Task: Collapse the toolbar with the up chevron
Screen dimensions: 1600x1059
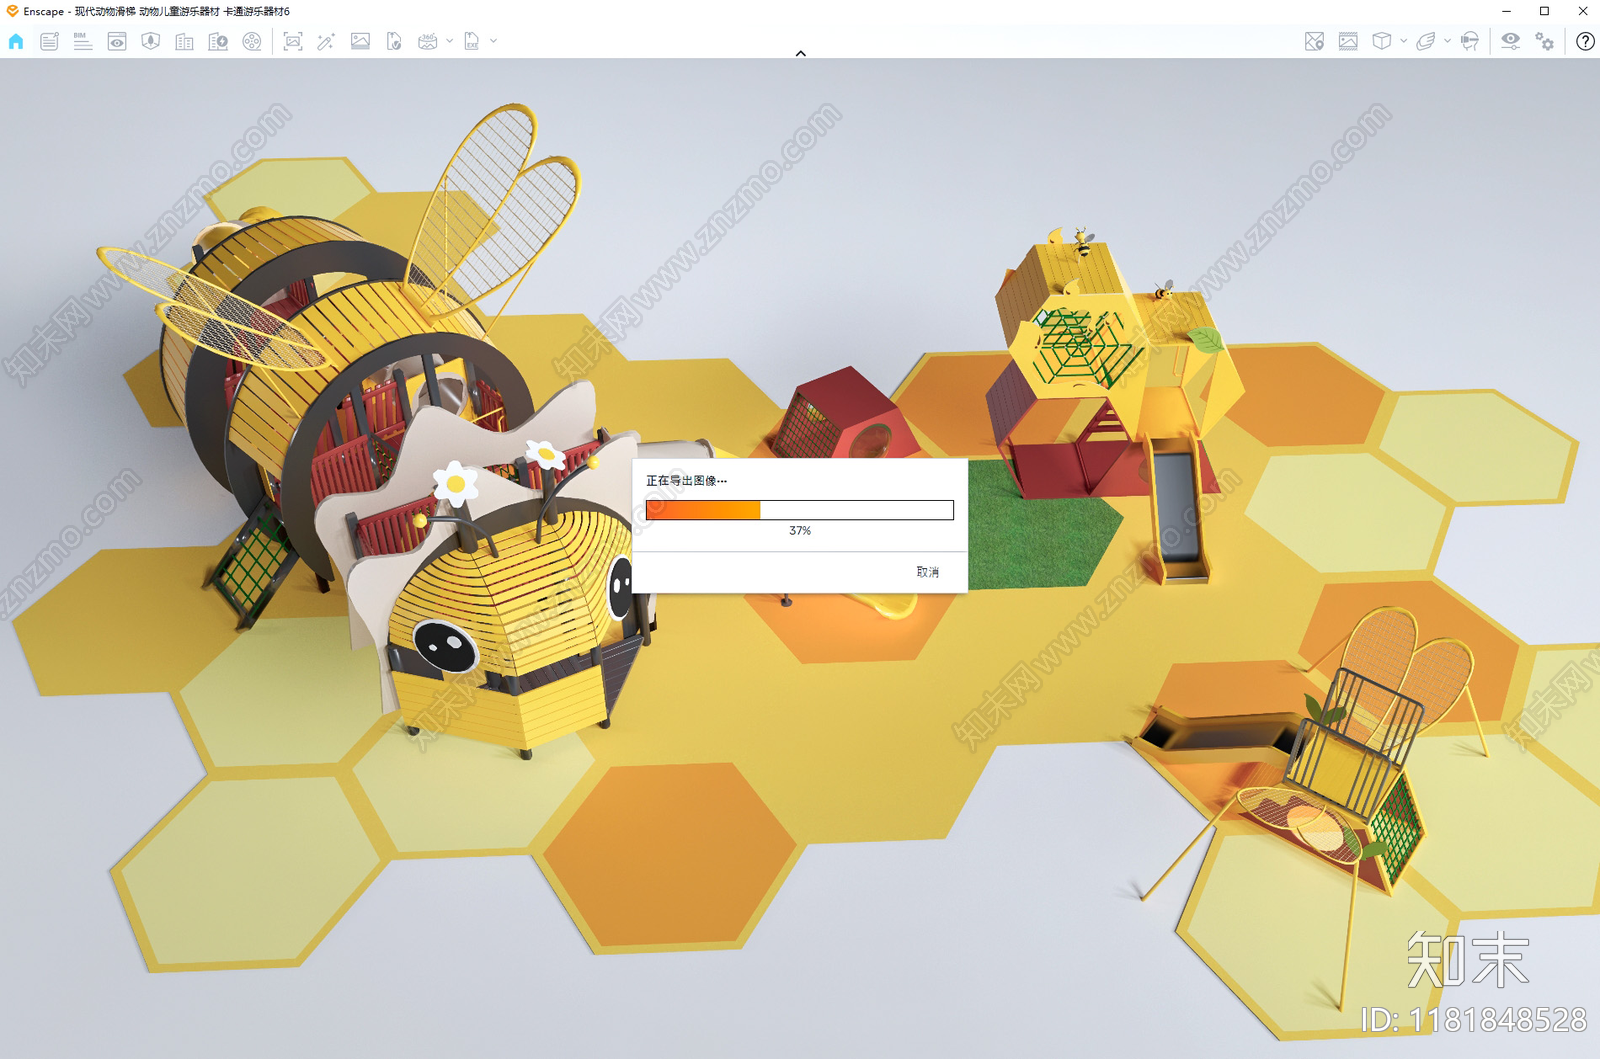Action: 800,53
